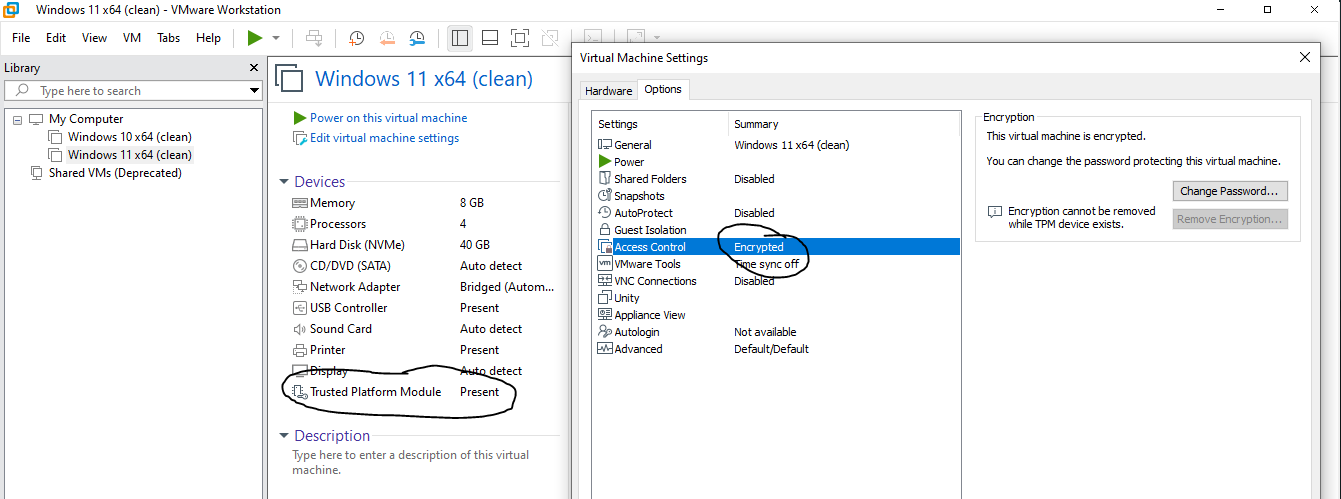
Task: Close the Library panel
Action: 254,68
